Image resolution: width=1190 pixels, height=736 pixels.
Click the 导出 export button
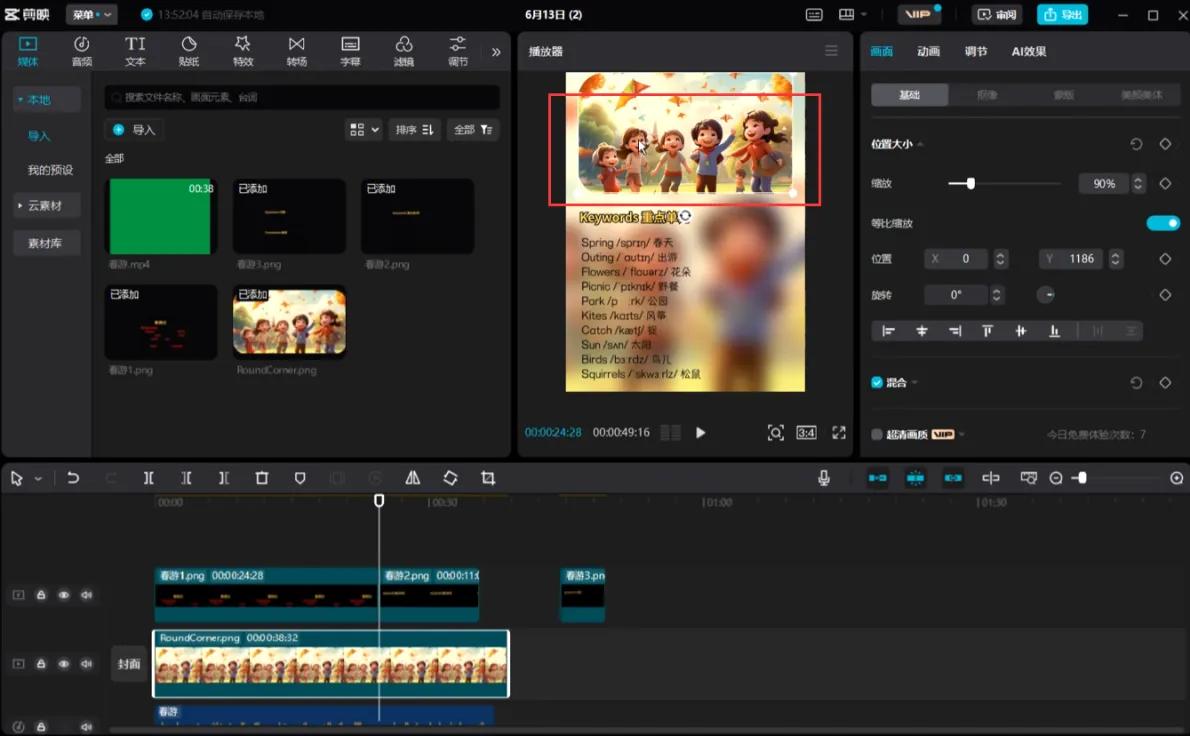tap(1062, 14)
